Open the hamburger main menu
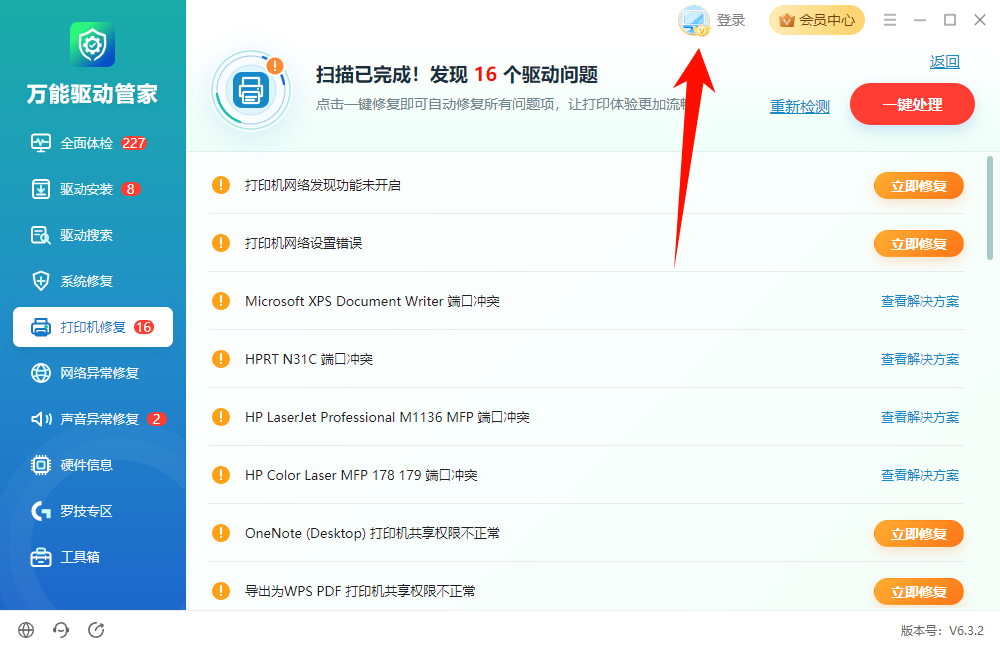 890,20
